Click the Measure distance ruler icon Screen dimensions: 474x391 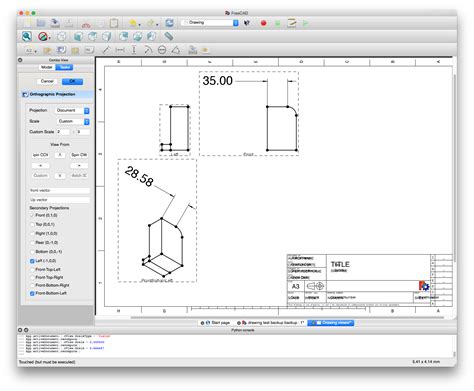click(x=169, y=36)
